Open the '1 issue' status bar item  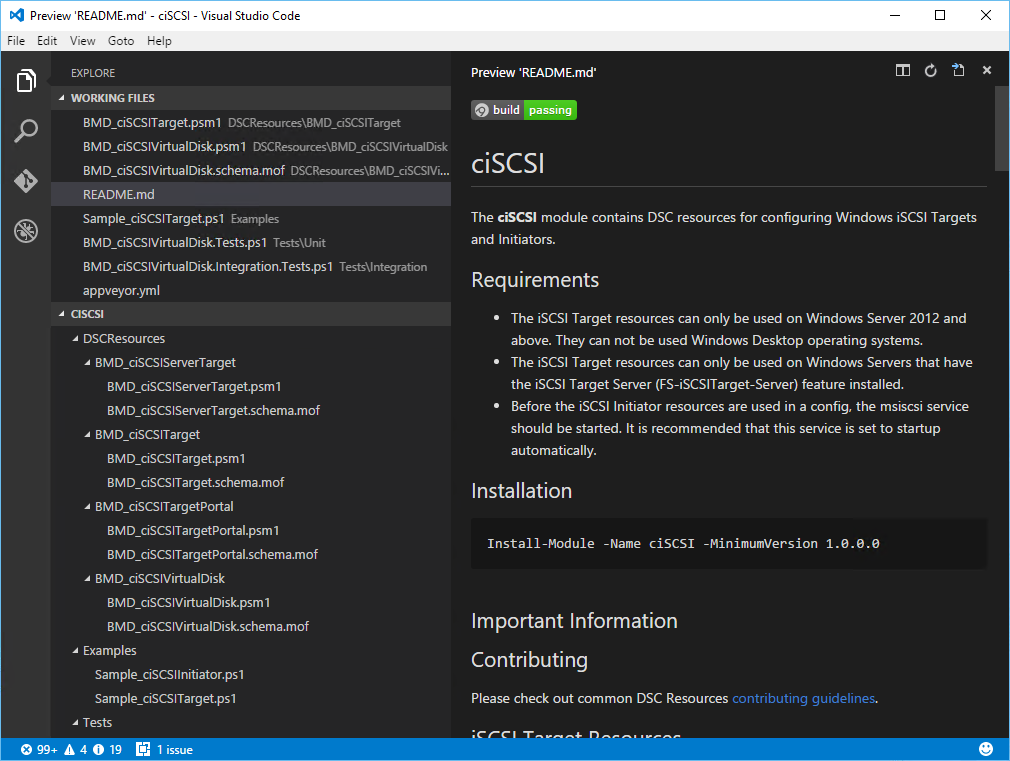coord(164,749)
